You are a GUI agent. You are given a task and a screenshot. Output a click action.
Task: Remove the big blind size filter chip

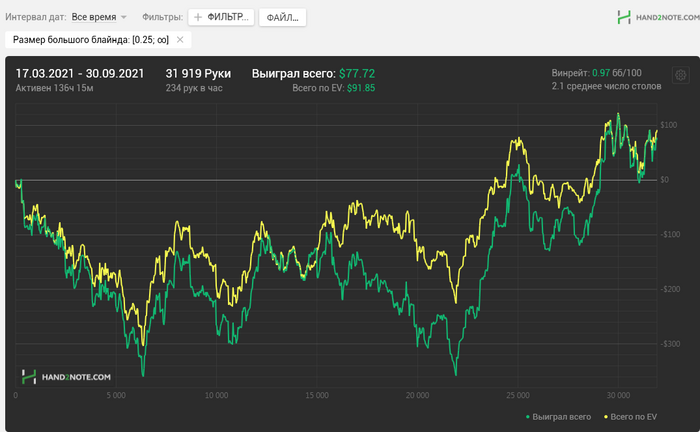(180, 40)
